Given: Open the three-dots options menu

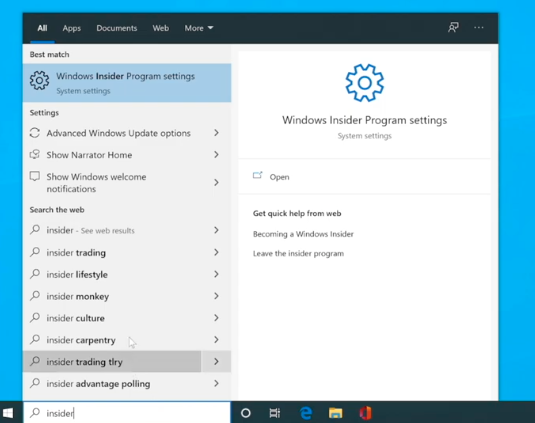Looking at the screenshot, I should 479,27.
